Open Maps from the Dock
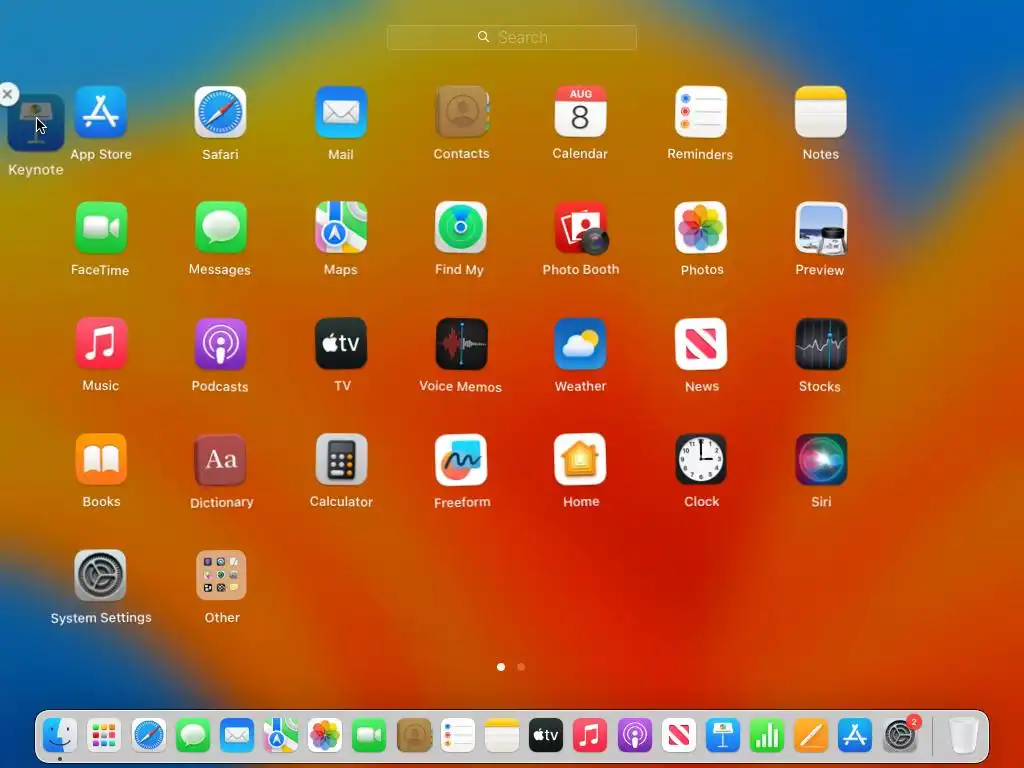Viewport: 1024px width, 768px height. click(281, 735)
